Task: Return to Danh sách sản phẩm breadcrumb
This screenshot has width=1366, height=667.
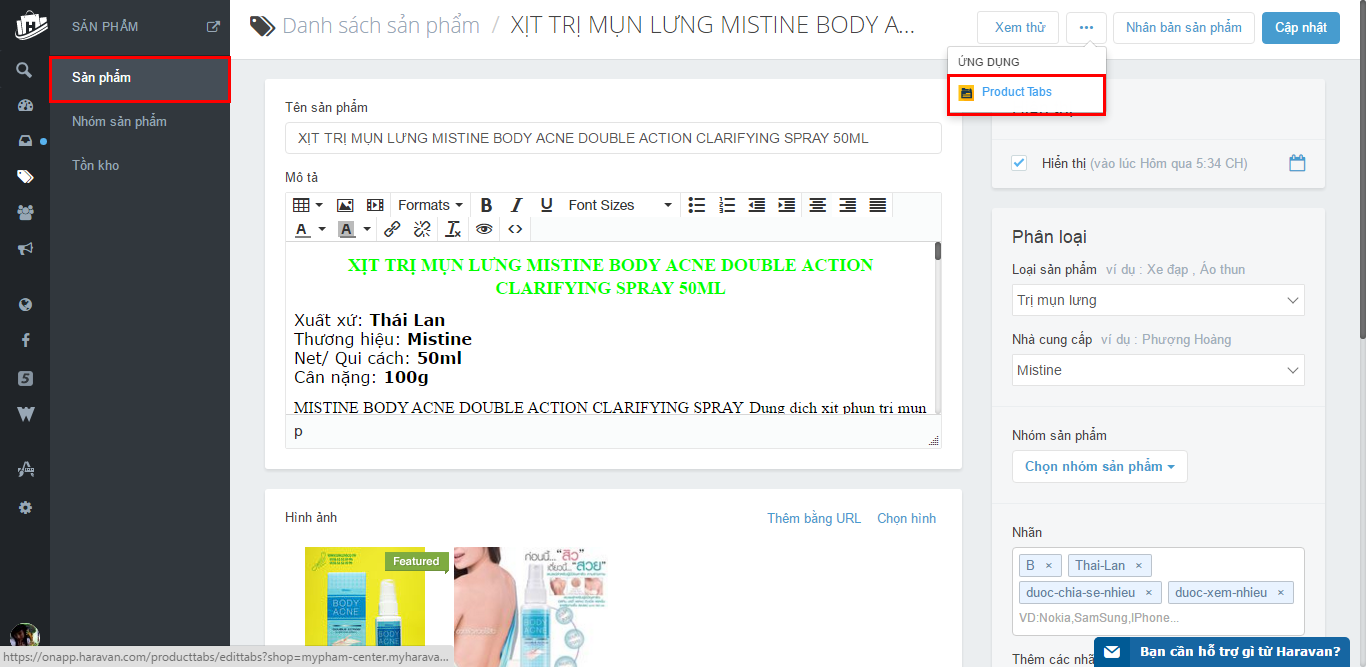Action: [381, 26]
